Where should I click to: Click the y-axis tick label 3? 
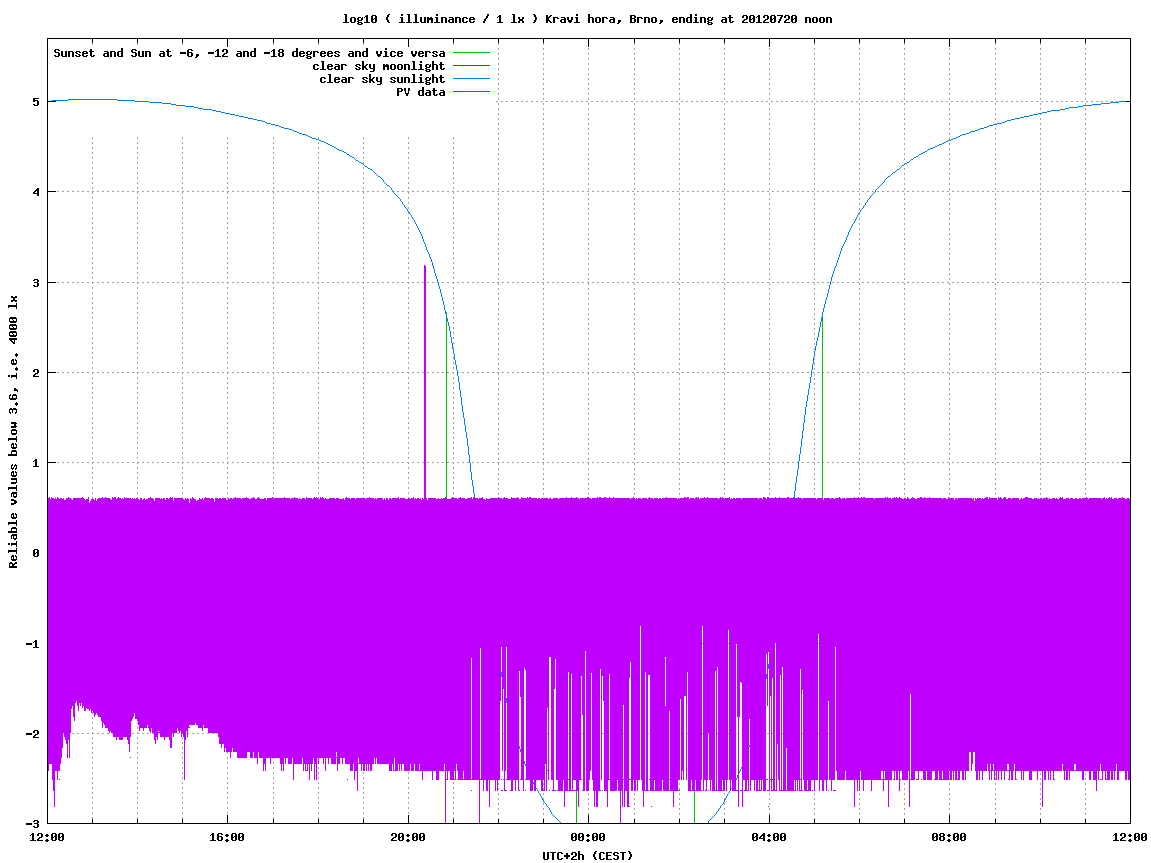pyautogui.click(x=35, y=283)
